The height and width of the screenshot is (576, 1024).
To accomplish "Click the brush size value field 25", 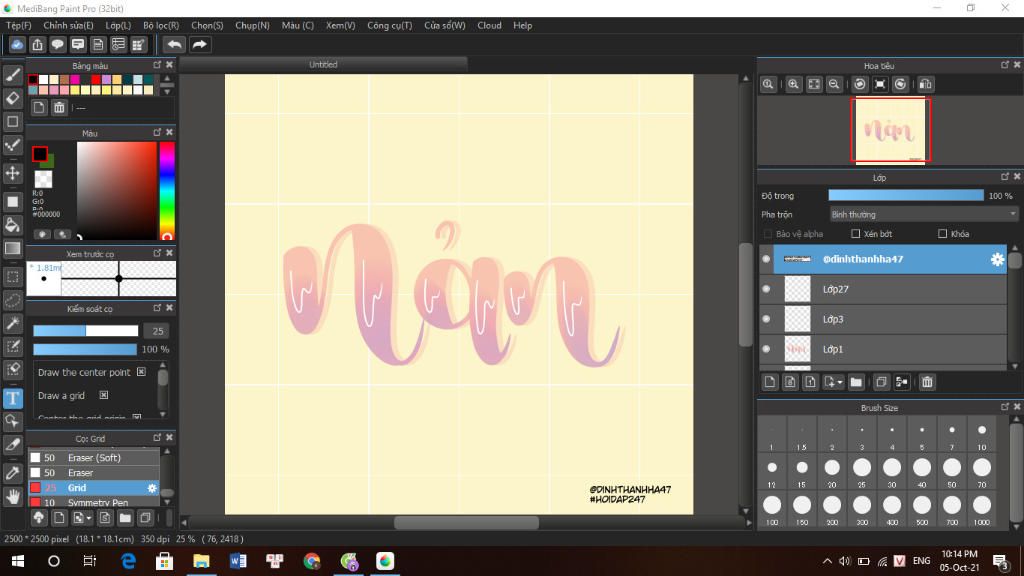I will pyautogui.click(x=157, y=331).
